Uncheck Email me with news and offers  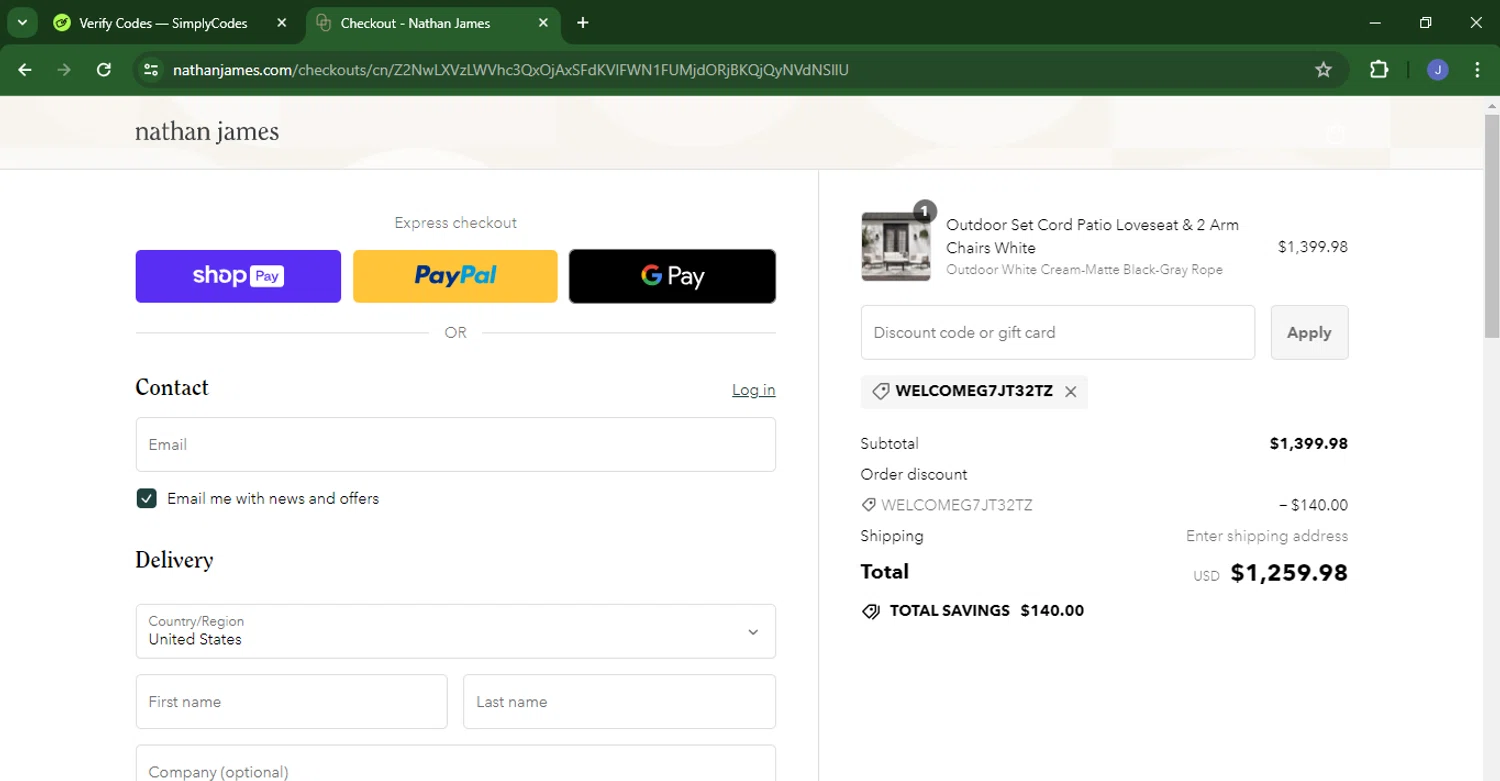pyautogui.click(x=147, y=498)
